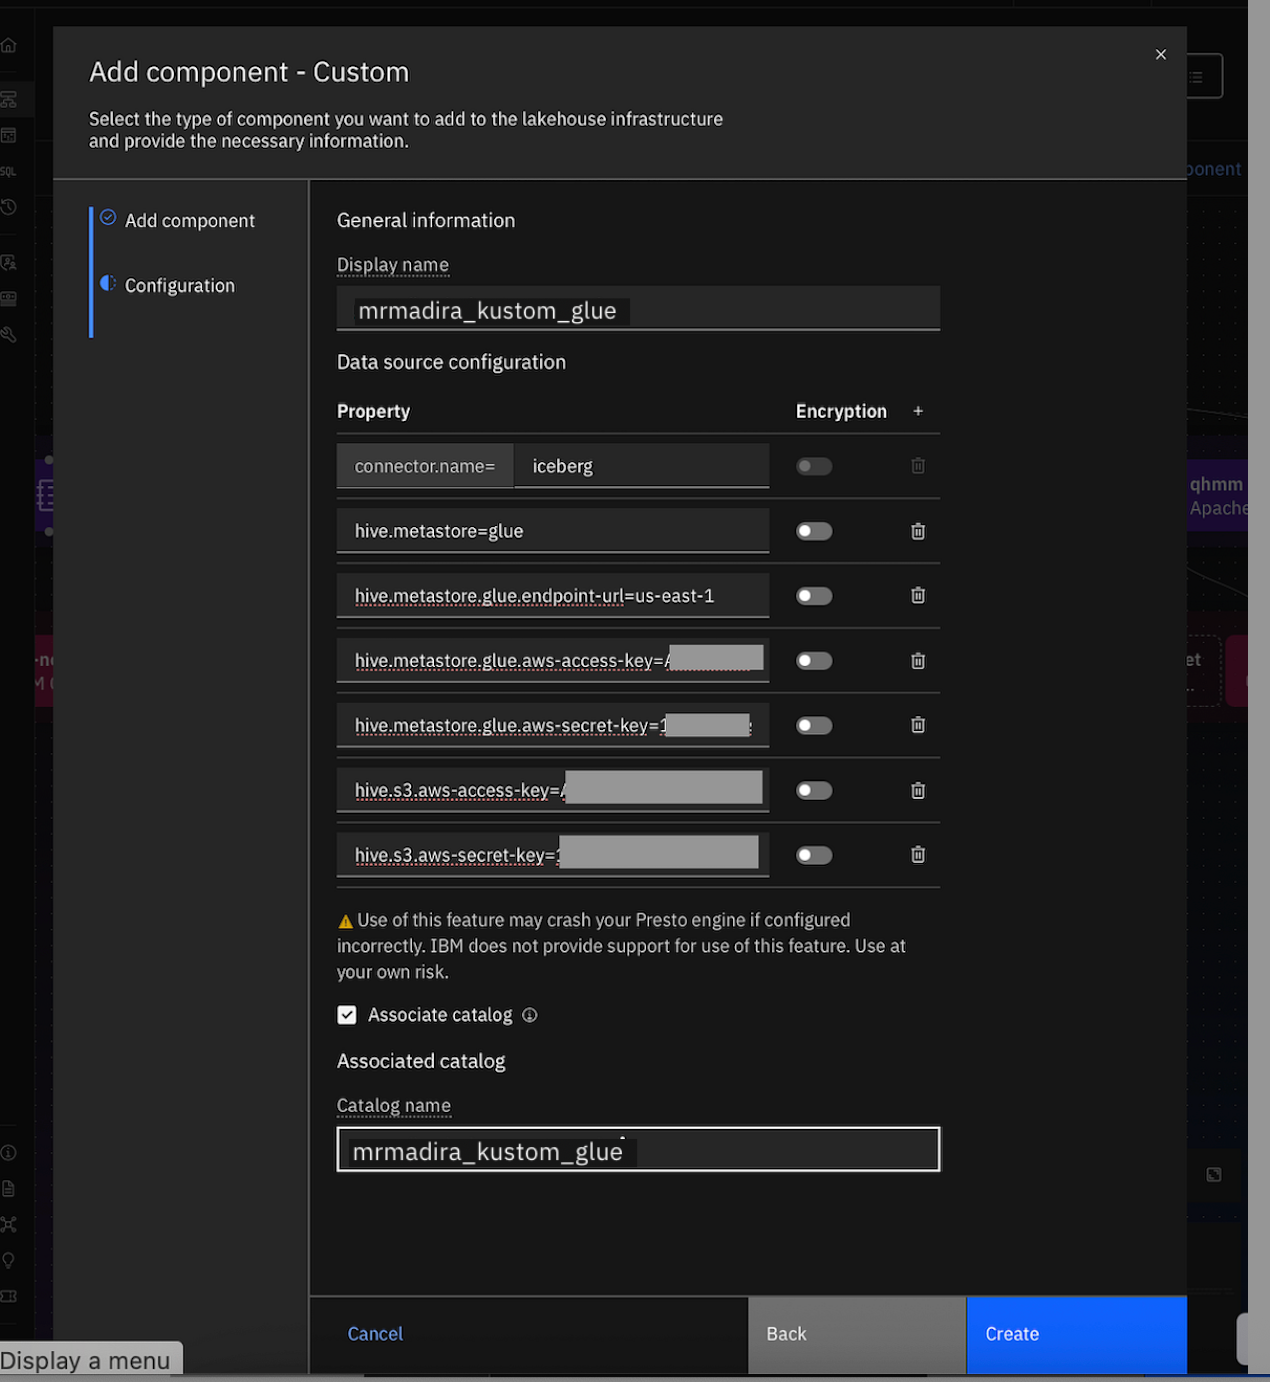Delete the hive.s3.aws-secret-key property row
This screenshot has height=1382, width=1270.
(x=918, y=854)
